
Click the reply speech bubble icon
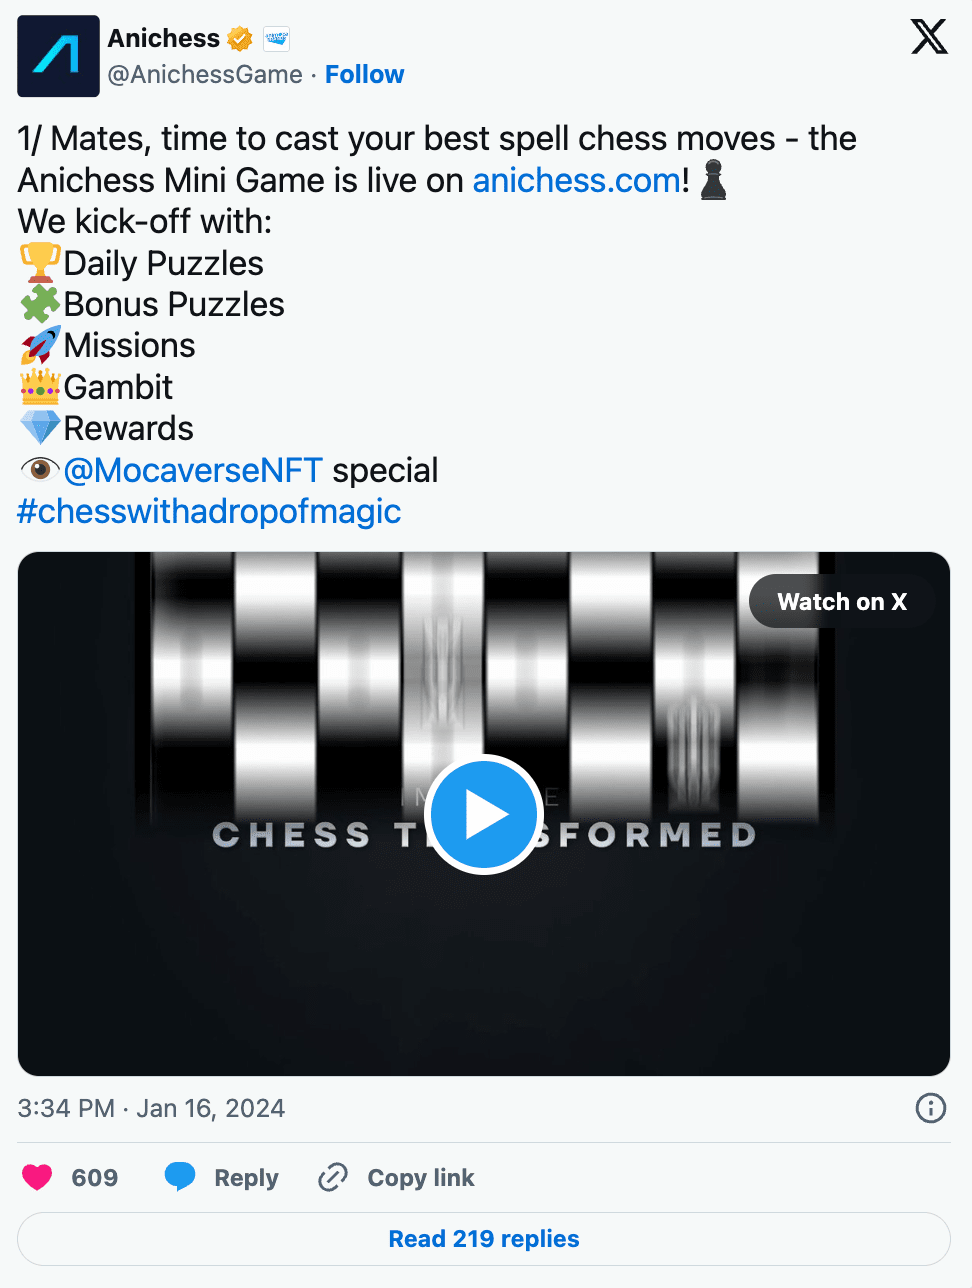[x=180, y=1177]
